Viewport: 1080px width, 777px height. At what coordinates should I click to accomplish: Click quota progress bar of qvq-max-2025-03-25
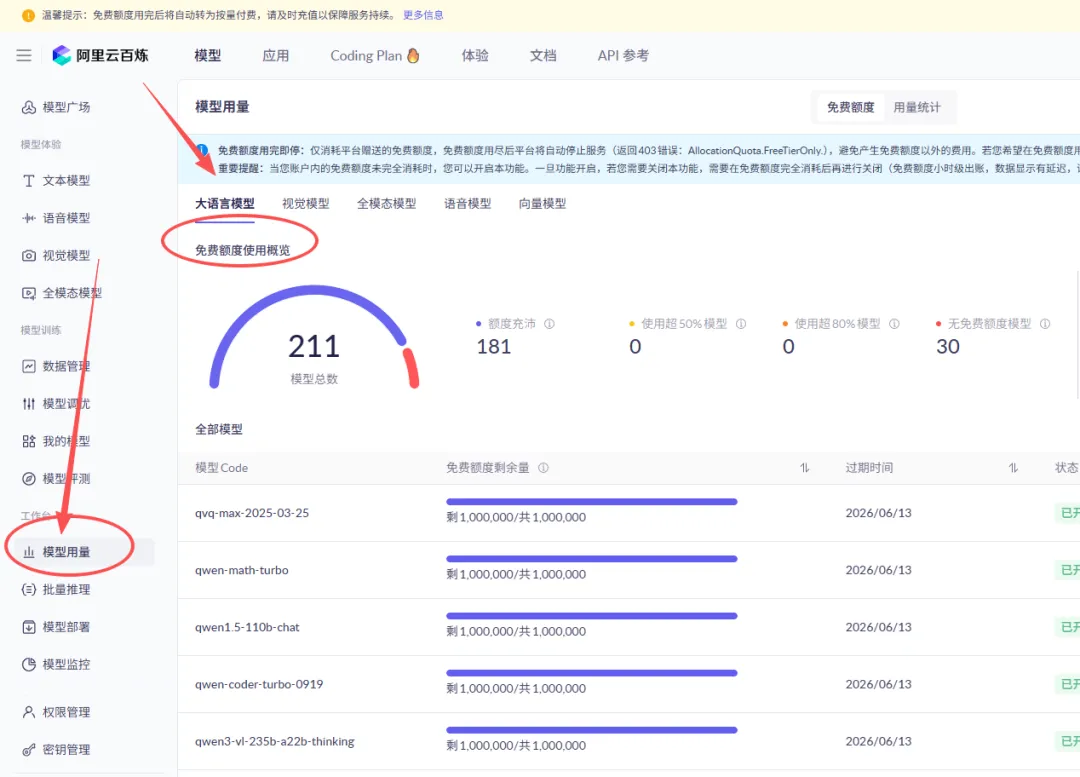click(x=592, y=502)
